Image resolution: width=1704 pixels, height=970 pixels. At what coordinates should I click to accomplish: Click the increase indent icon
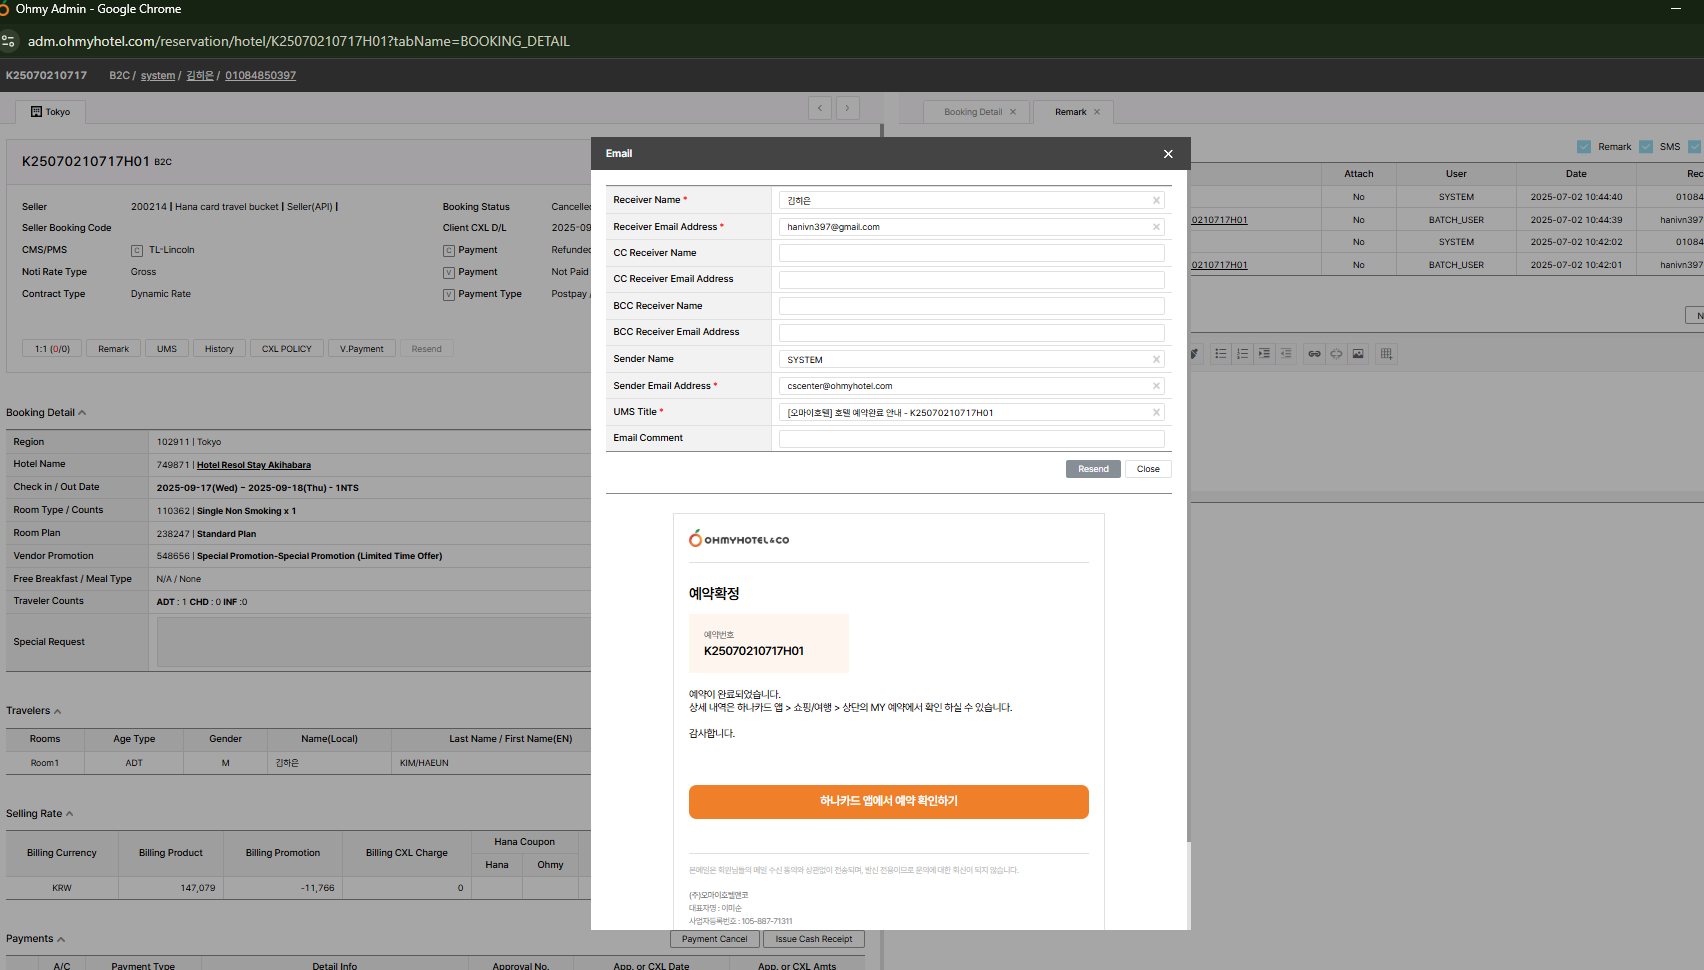pyautogui.click(x=1264, y=354)
